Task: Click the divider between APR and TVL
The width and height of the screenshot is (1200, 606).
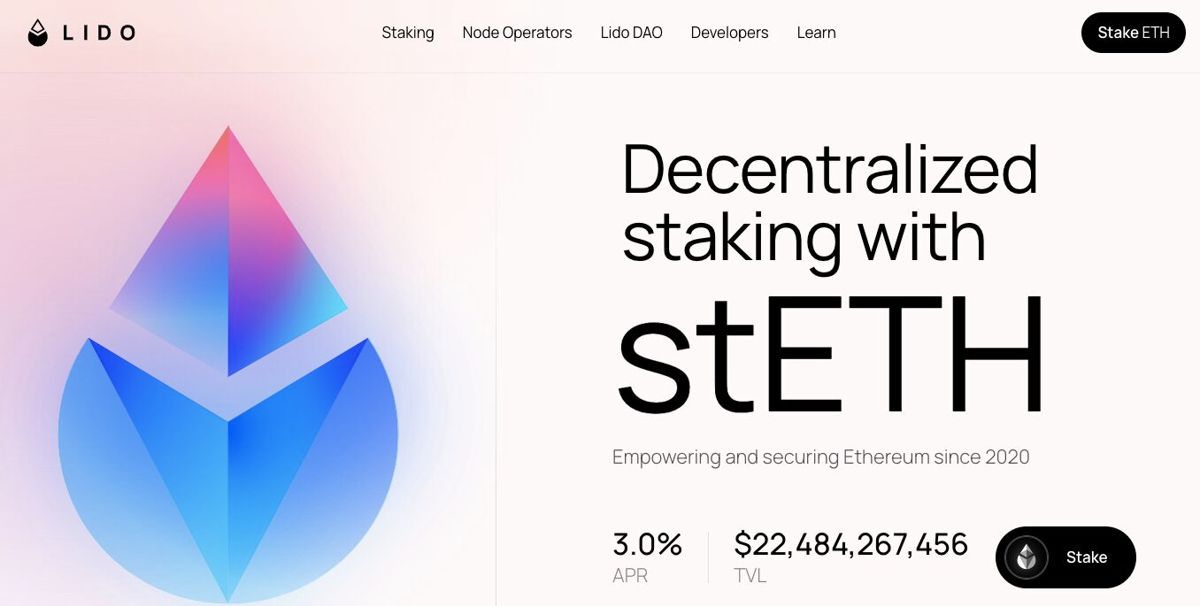Action: coord(708,557)
